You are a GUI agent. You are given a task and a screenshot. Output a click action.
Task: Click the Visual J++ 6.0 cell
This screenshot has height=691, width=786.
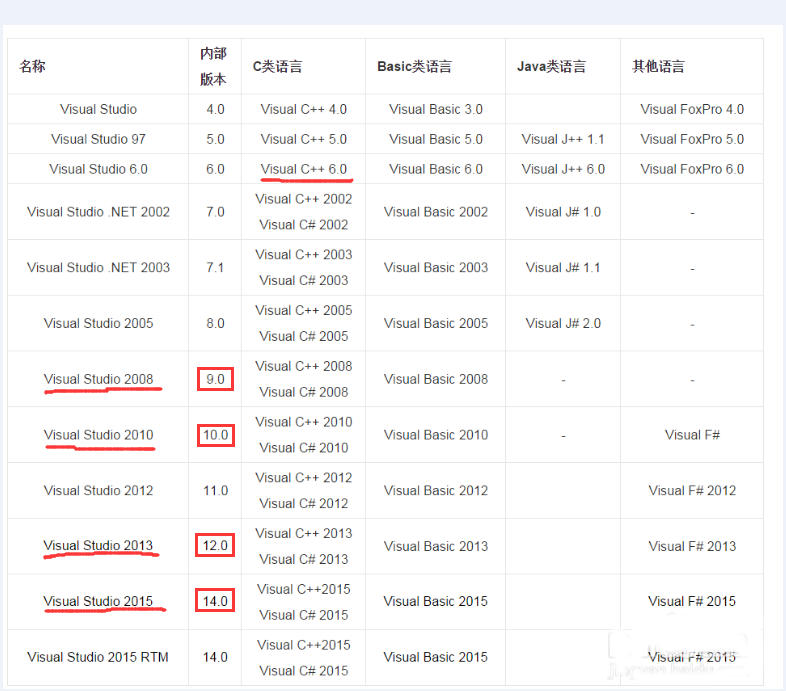[563, 169]
